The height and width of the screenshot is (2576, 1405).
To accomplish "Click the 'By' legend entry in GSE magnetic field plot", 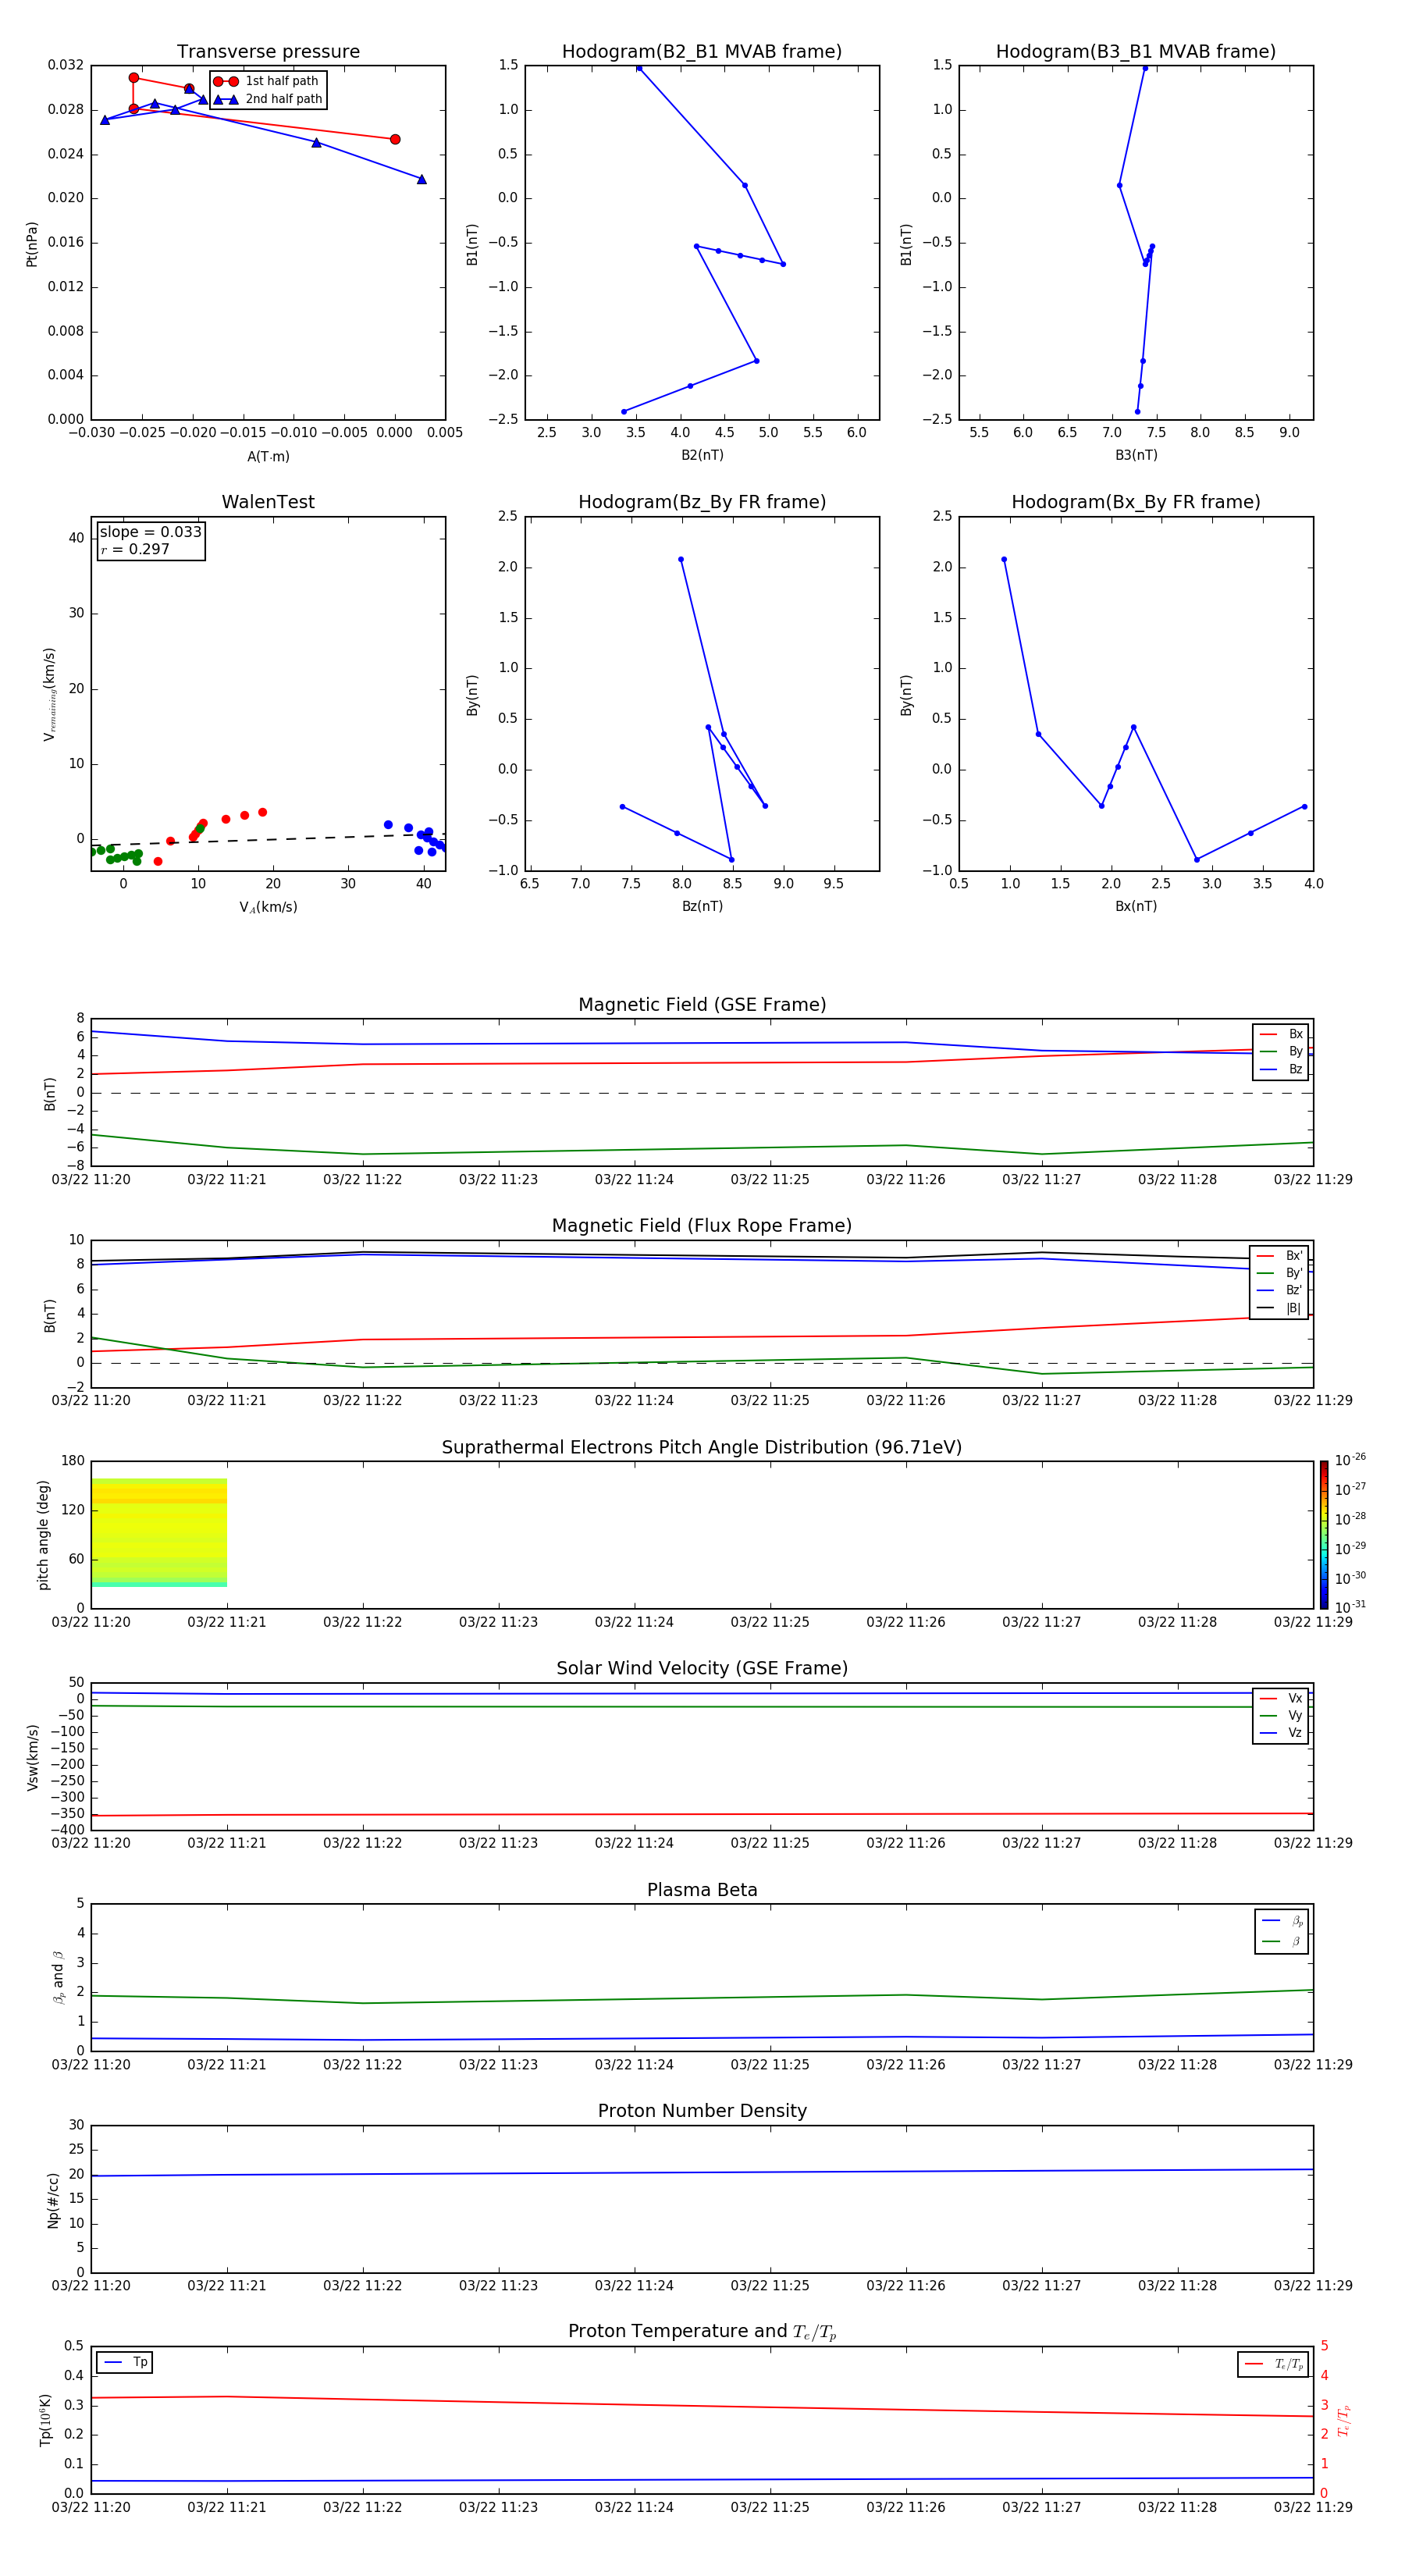I will tap(1281, 1051).
